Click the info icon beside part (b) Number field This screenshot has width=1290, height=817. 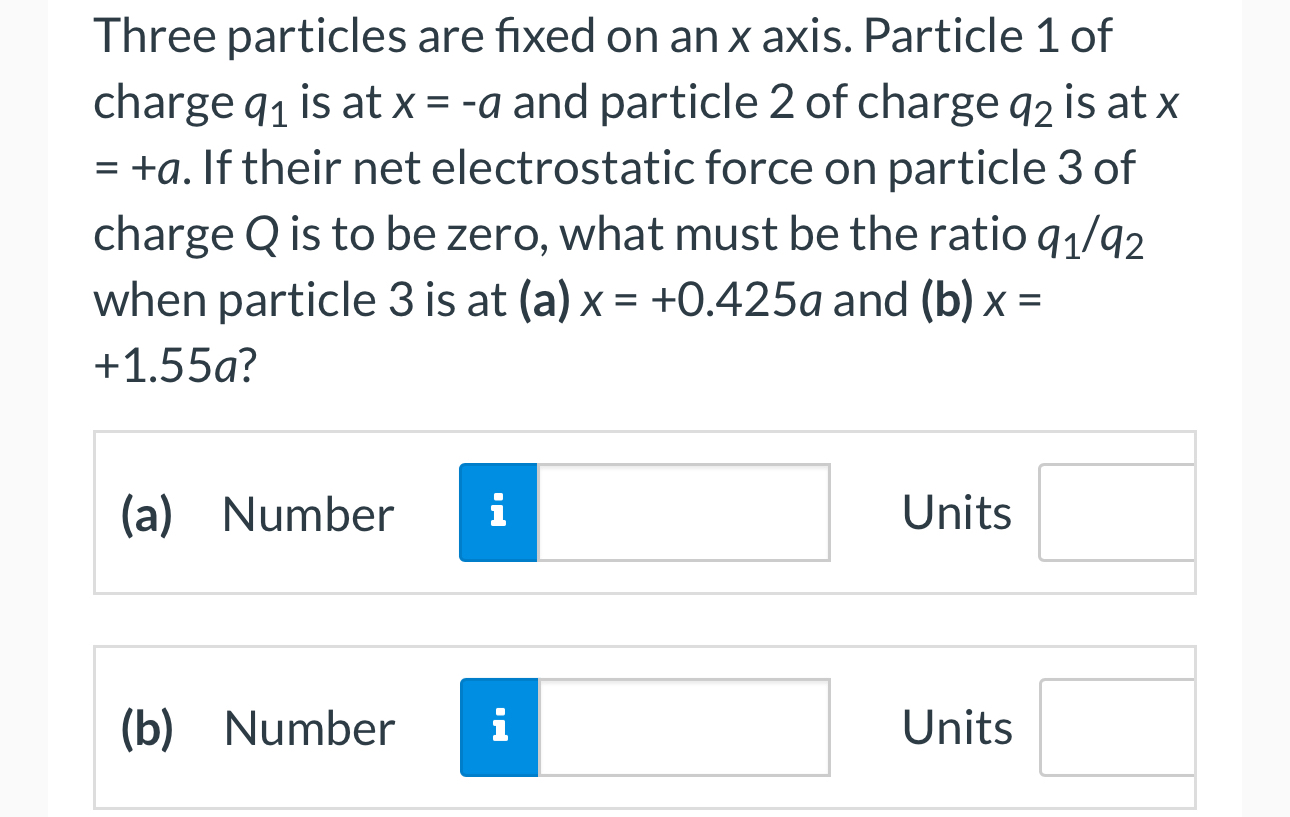(x=498, y=727)
